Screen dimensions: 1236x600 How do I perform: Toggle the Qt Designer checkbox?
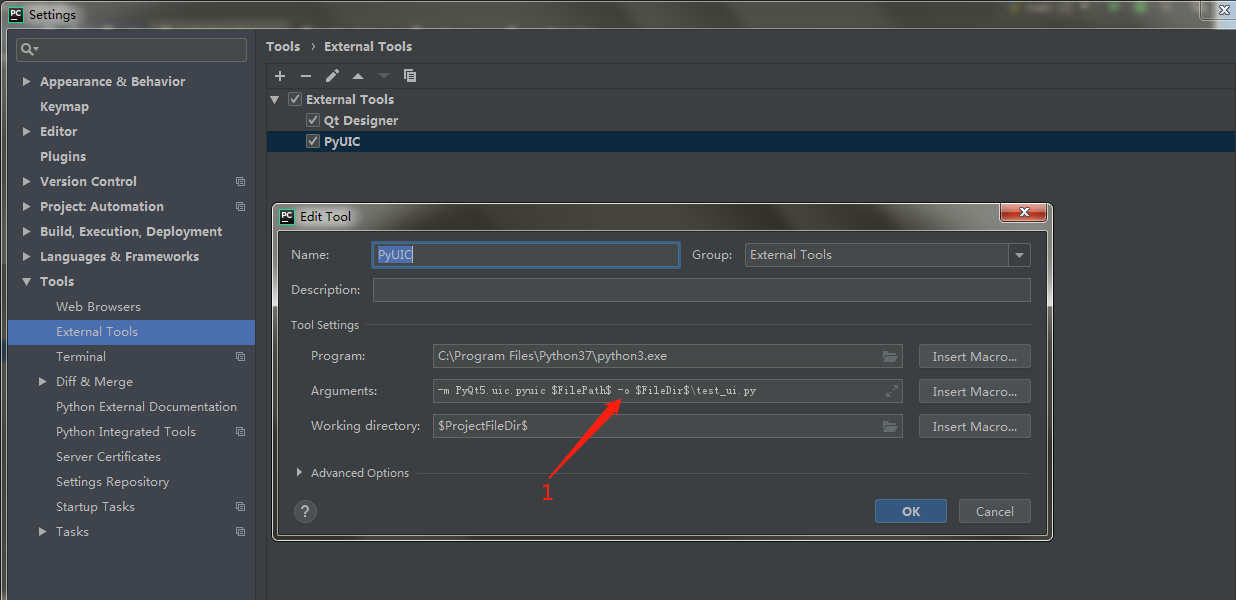point(313,120)
